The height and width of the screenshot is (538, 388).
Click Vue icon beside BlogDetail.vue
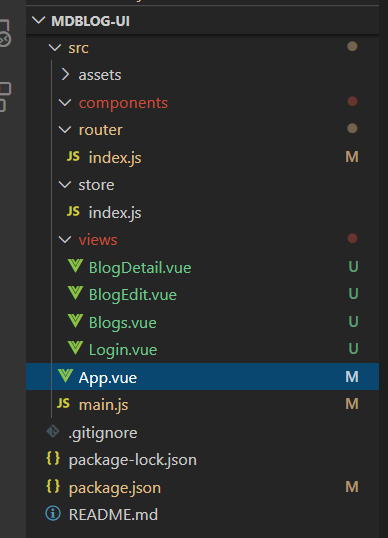coord(75,266)
